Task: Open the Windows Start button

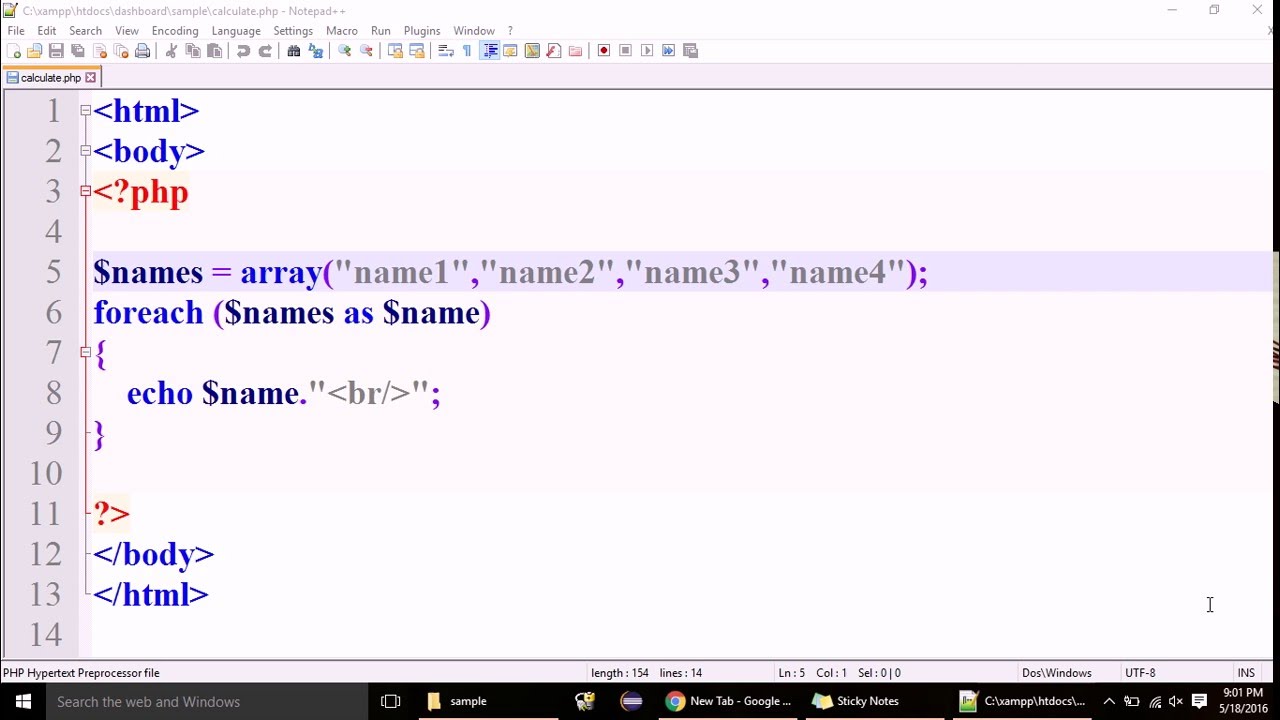Action: (23, 701)
